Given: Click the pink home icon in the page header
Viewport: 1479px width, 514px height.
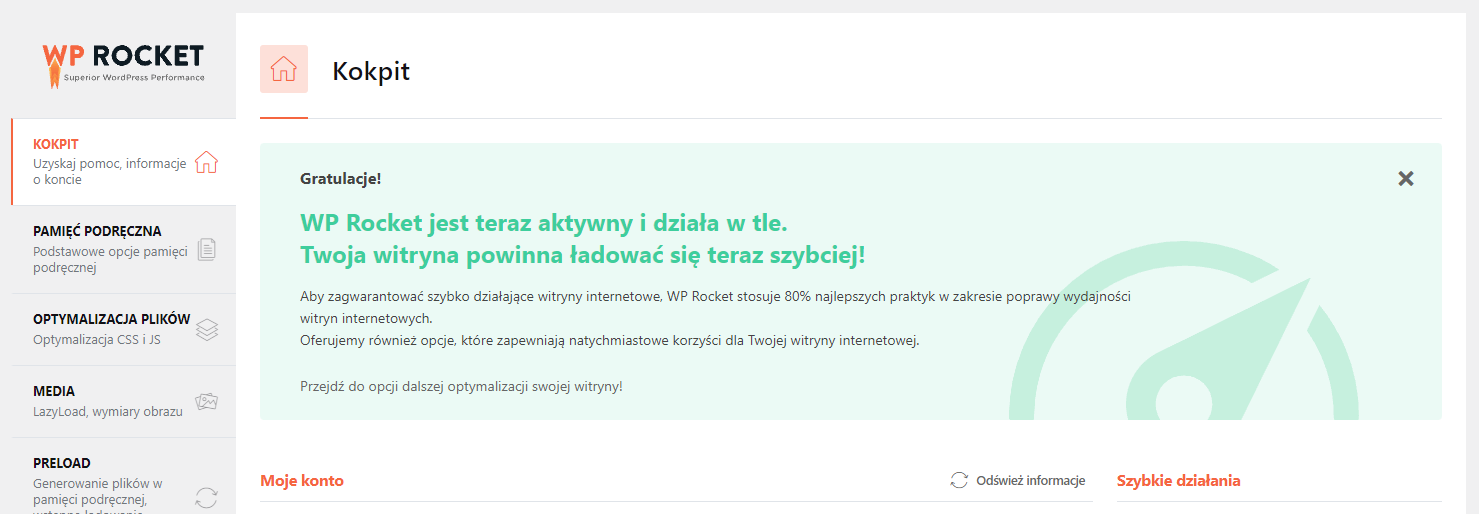Looking at the screenshot, I should [284, 69].
